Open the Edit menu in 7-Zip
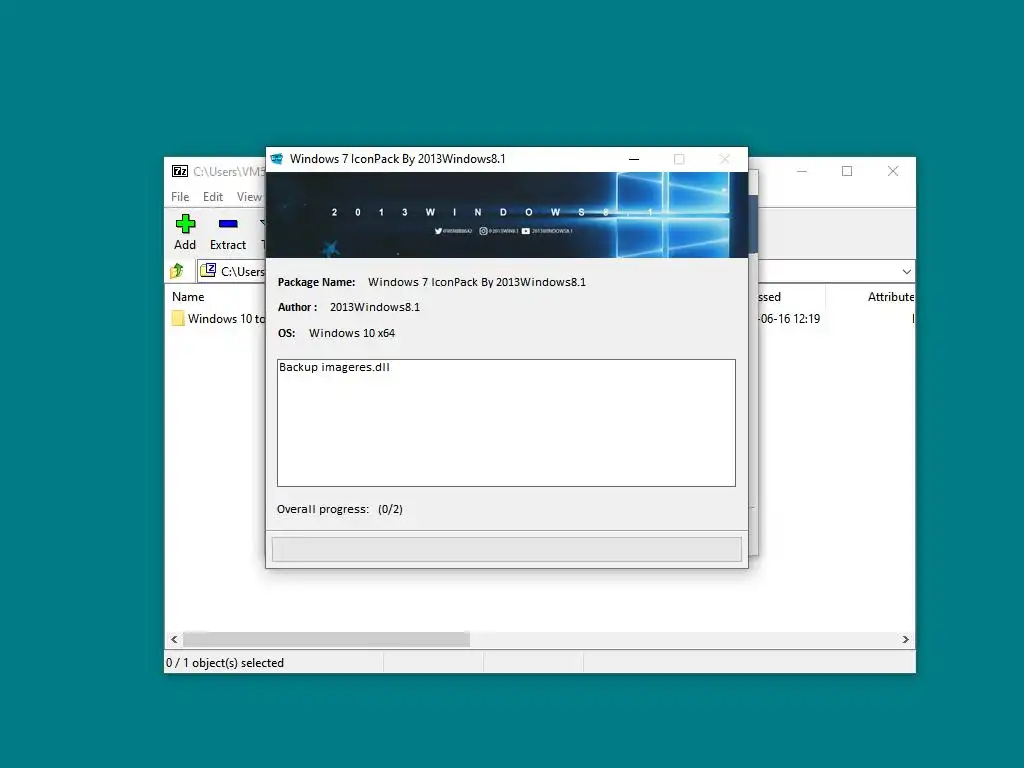 point(213,197)
